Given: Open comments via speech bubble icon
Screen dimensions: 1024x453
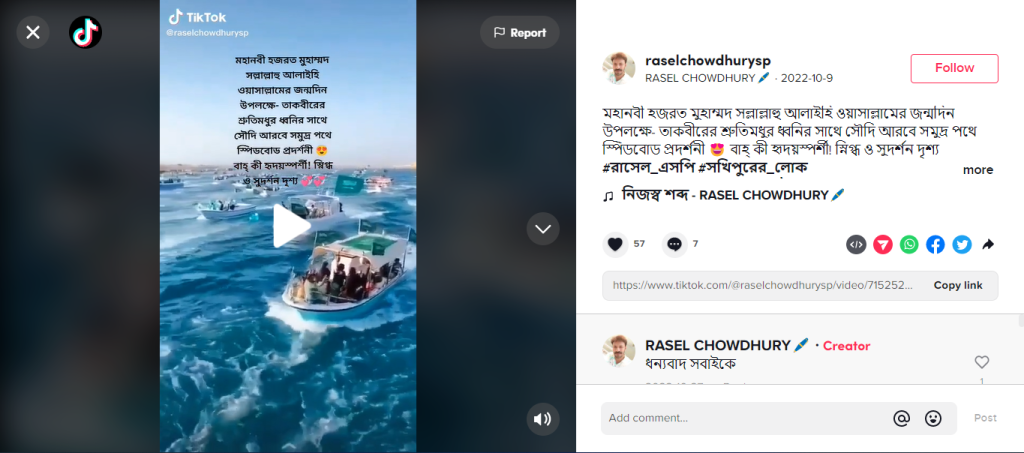Looking at the screenshot, I should [675, 244].
